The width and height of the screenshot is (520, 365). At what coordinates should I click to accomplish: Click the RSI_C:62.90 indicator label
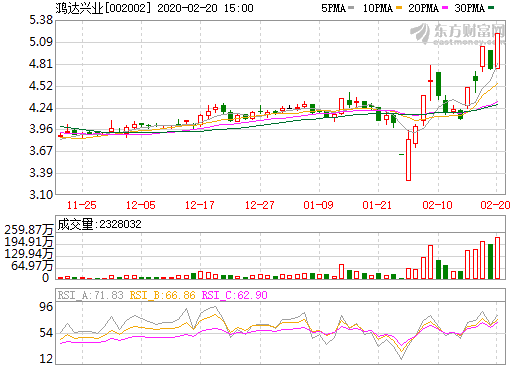point(235,295)
